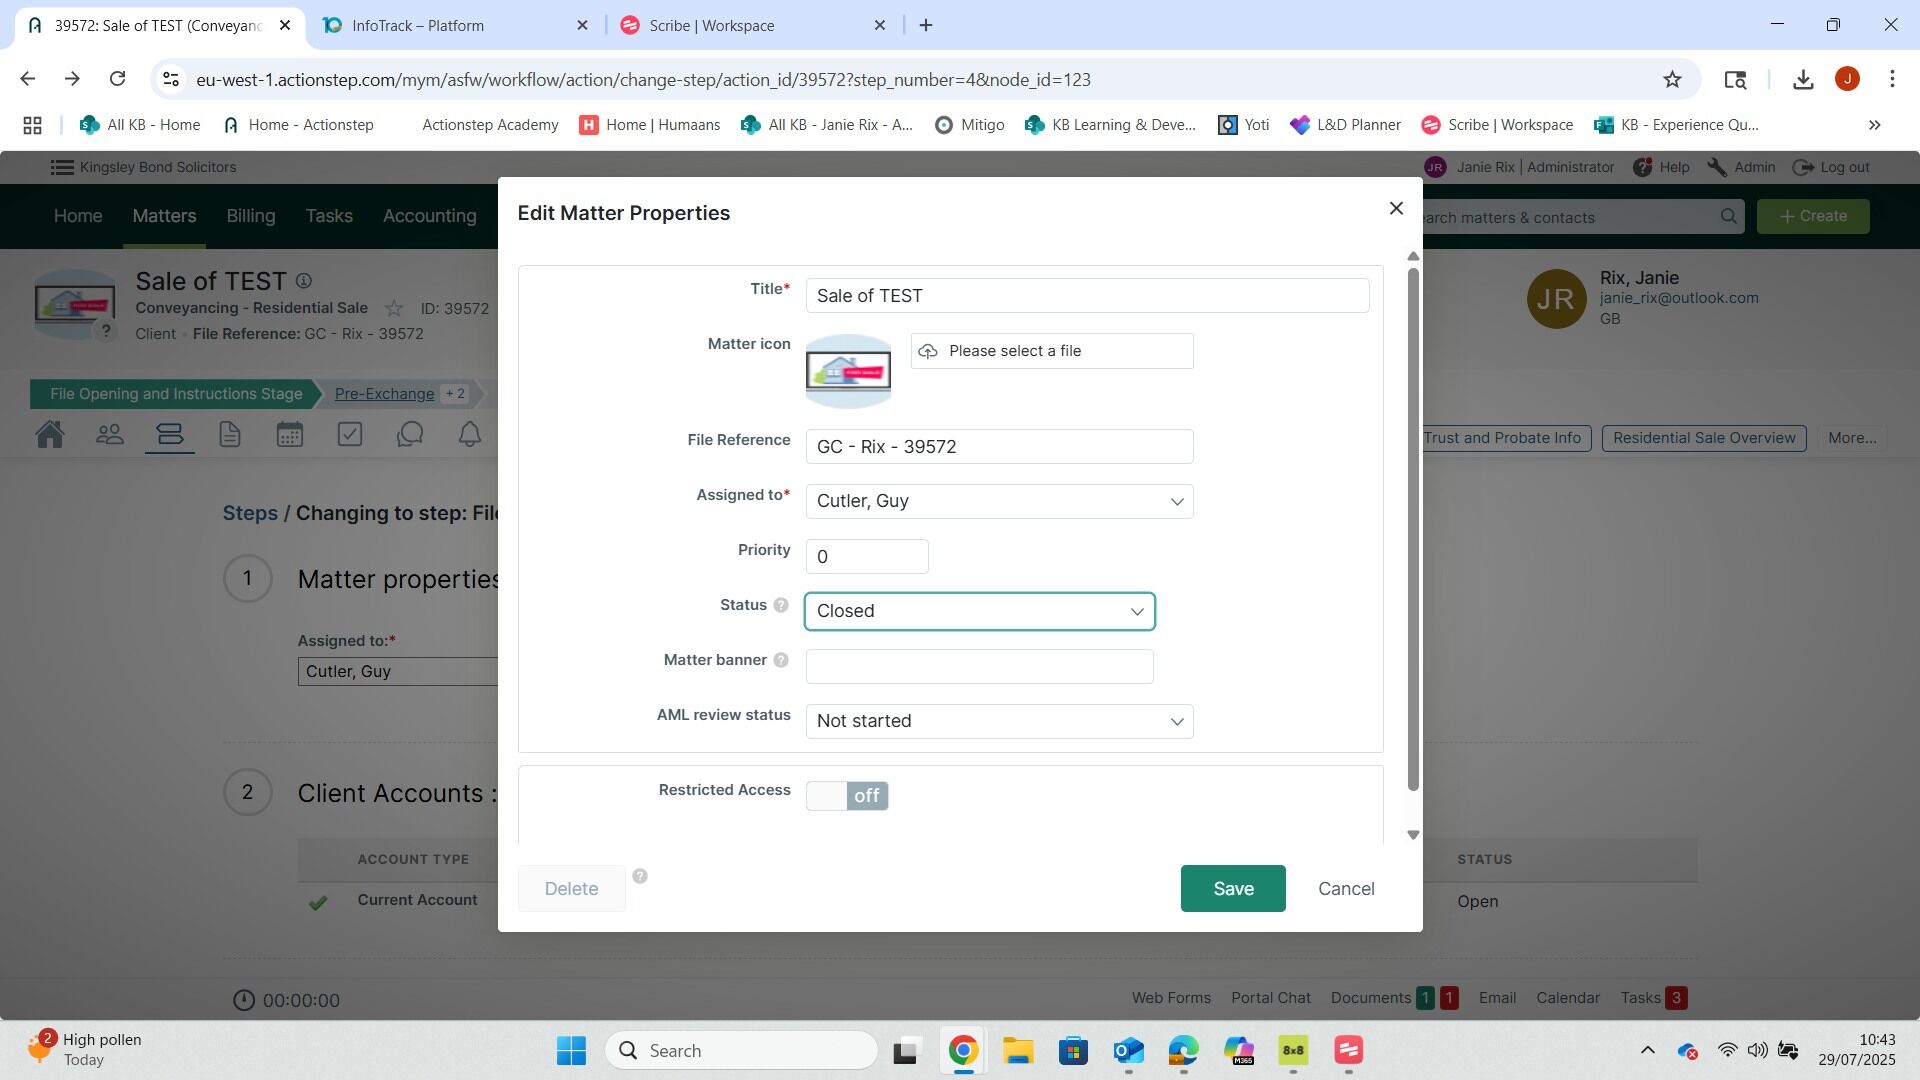Click help icon next to Status label

781,605
